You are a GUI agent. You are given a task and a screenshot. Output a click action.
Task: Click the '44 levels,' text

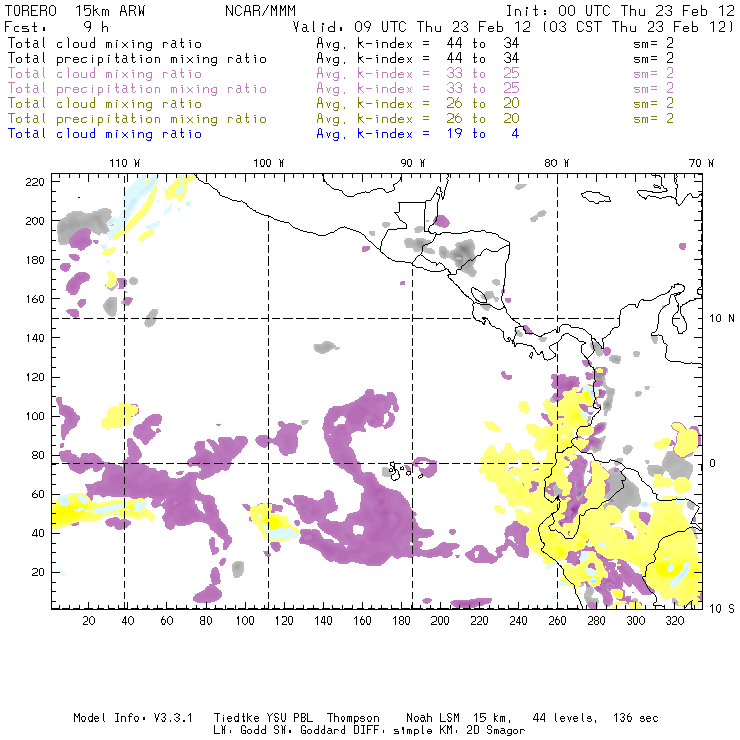[565, 718]
